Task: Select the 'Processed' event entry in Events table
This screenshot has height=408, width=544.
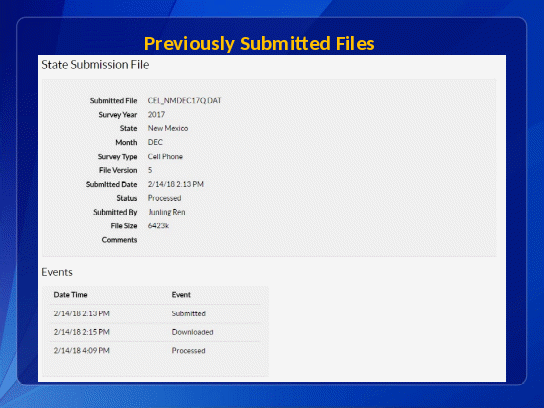Action: point(188,351)
